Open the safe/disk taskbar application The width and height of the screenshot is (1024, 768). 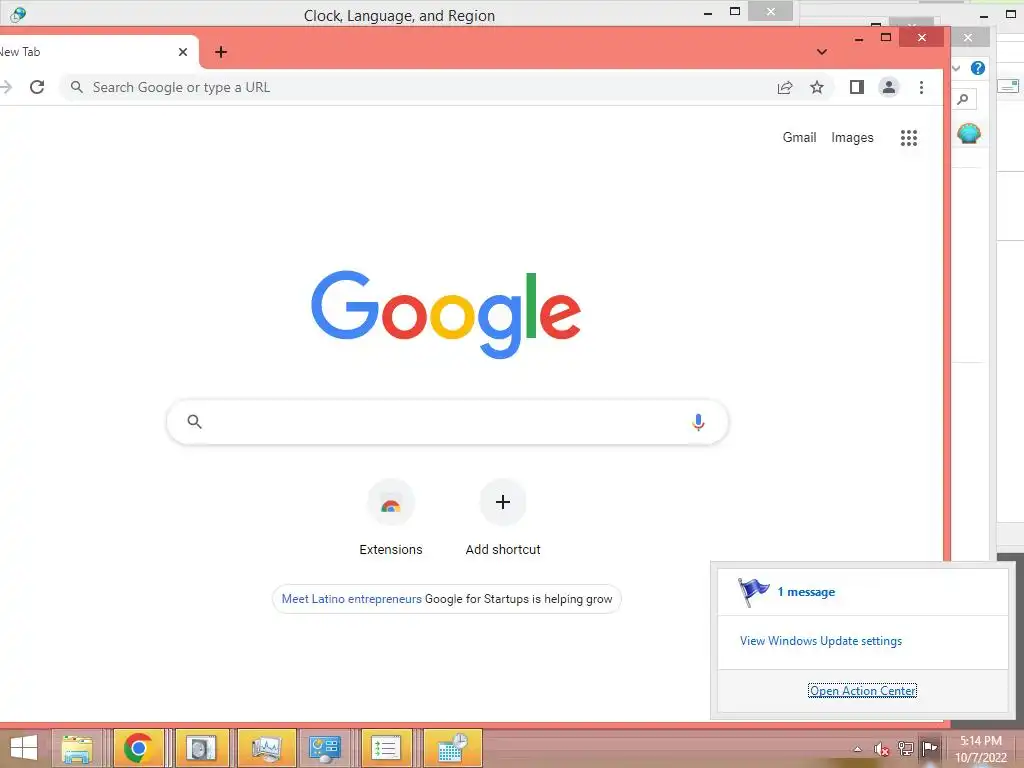(200, 748)
